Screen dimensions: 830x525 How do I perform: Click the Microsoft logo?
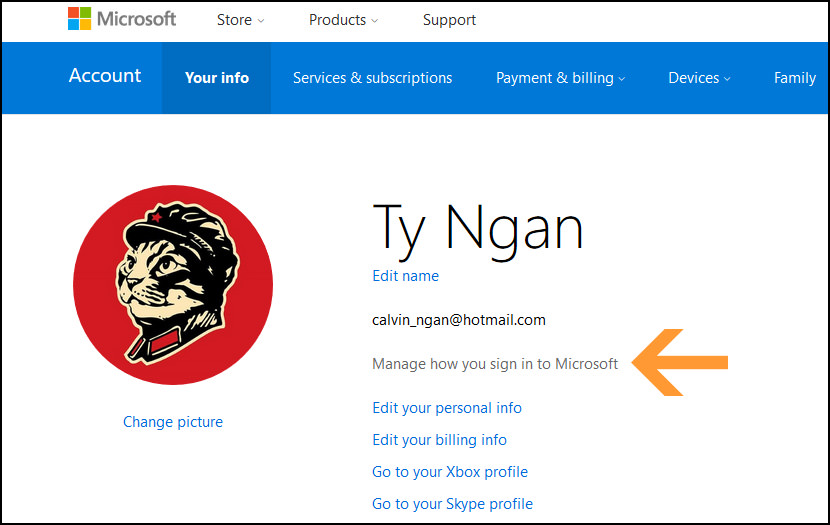pyautogui.click(x=122, y=19)
